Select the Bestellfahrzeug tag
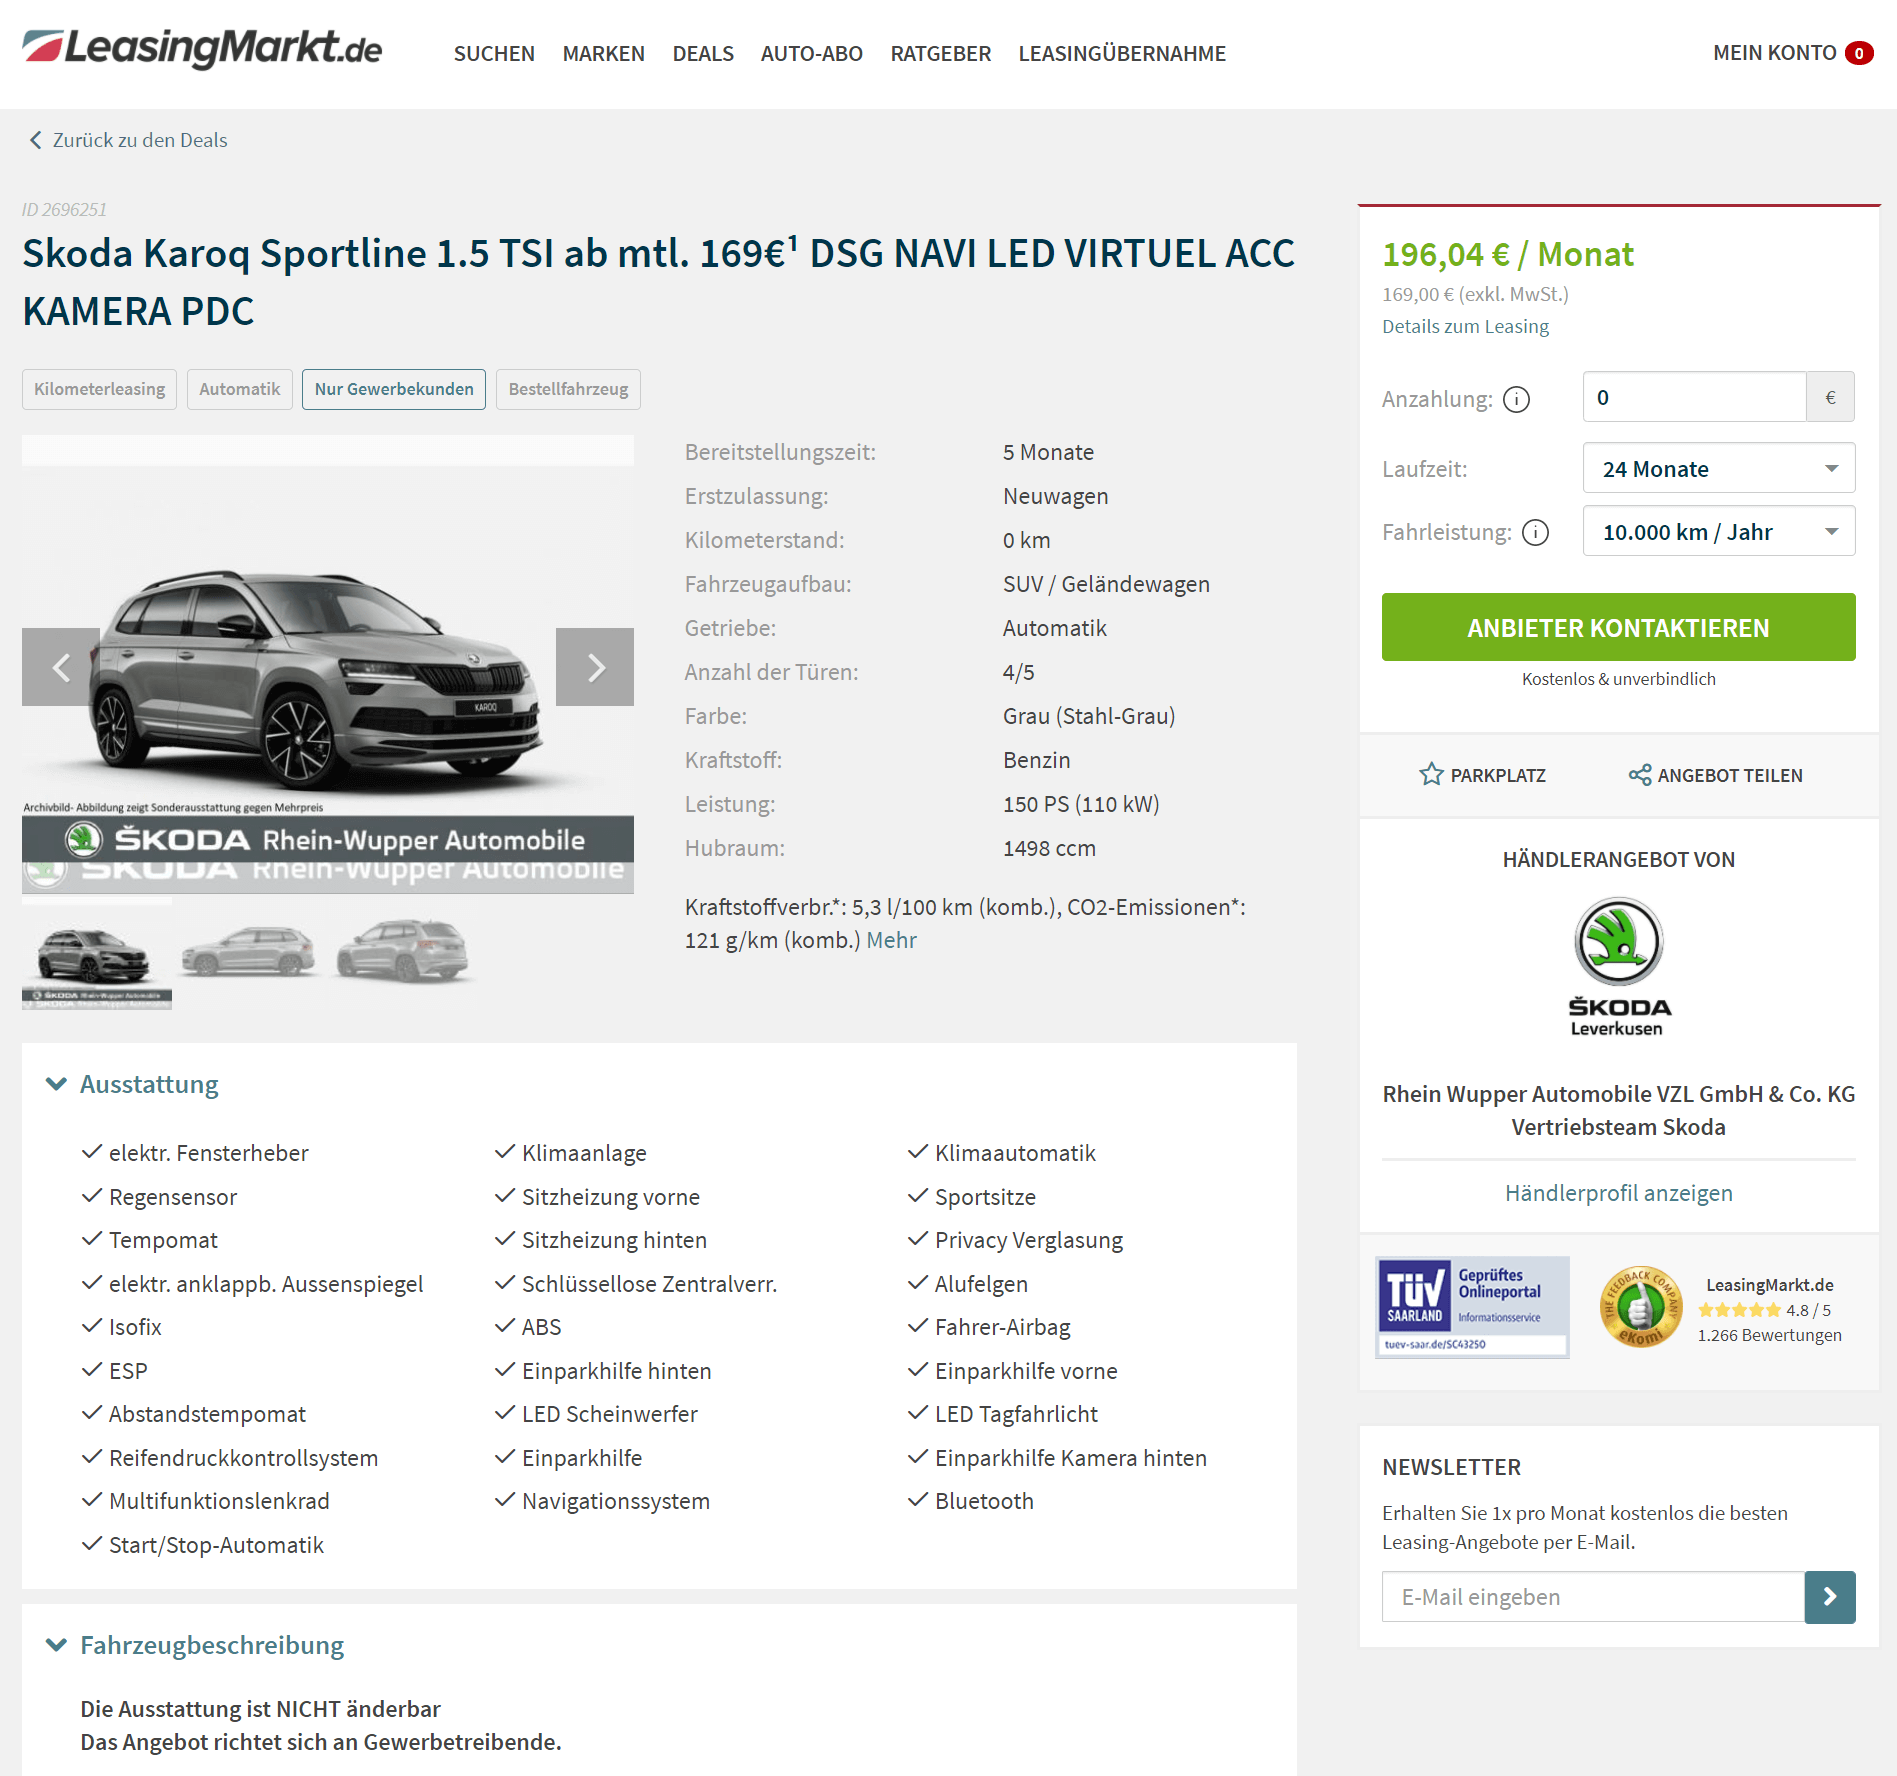1897x1776 pixels. click(x=568, y=389)
